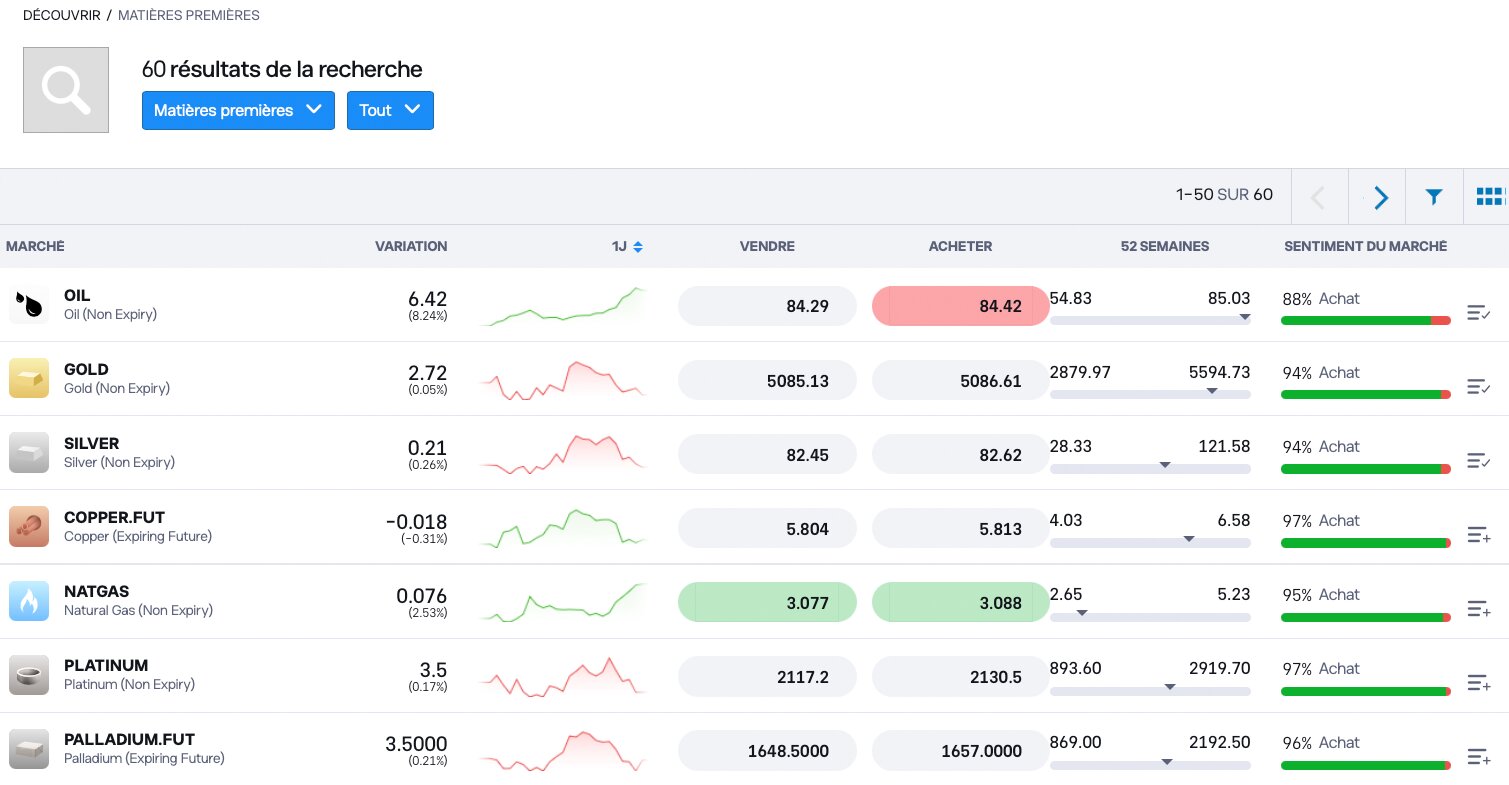Click the NATGAS flame icon
Viewport: 1509px width, 785px height.
click(x=30, y=601)
